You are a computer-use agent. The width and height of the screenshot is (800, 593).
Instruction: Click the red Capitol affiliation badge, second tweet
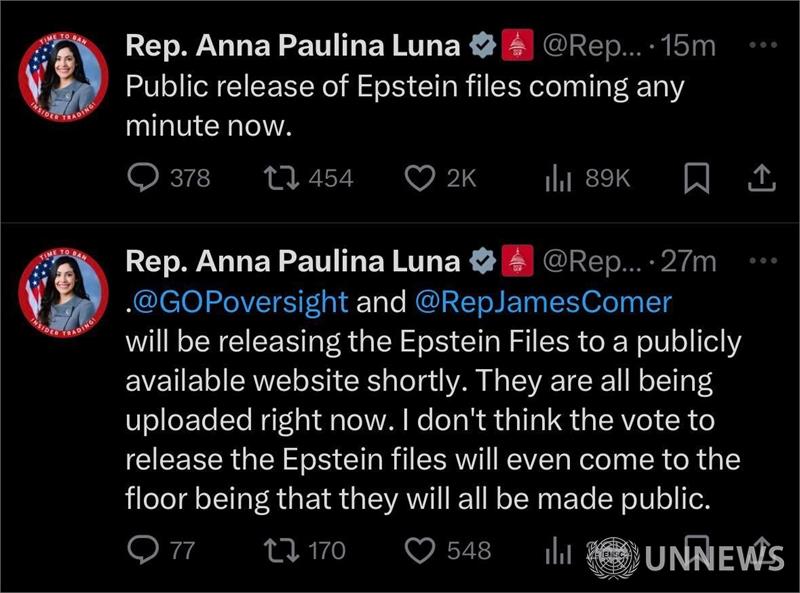click(x=517, y=261)
